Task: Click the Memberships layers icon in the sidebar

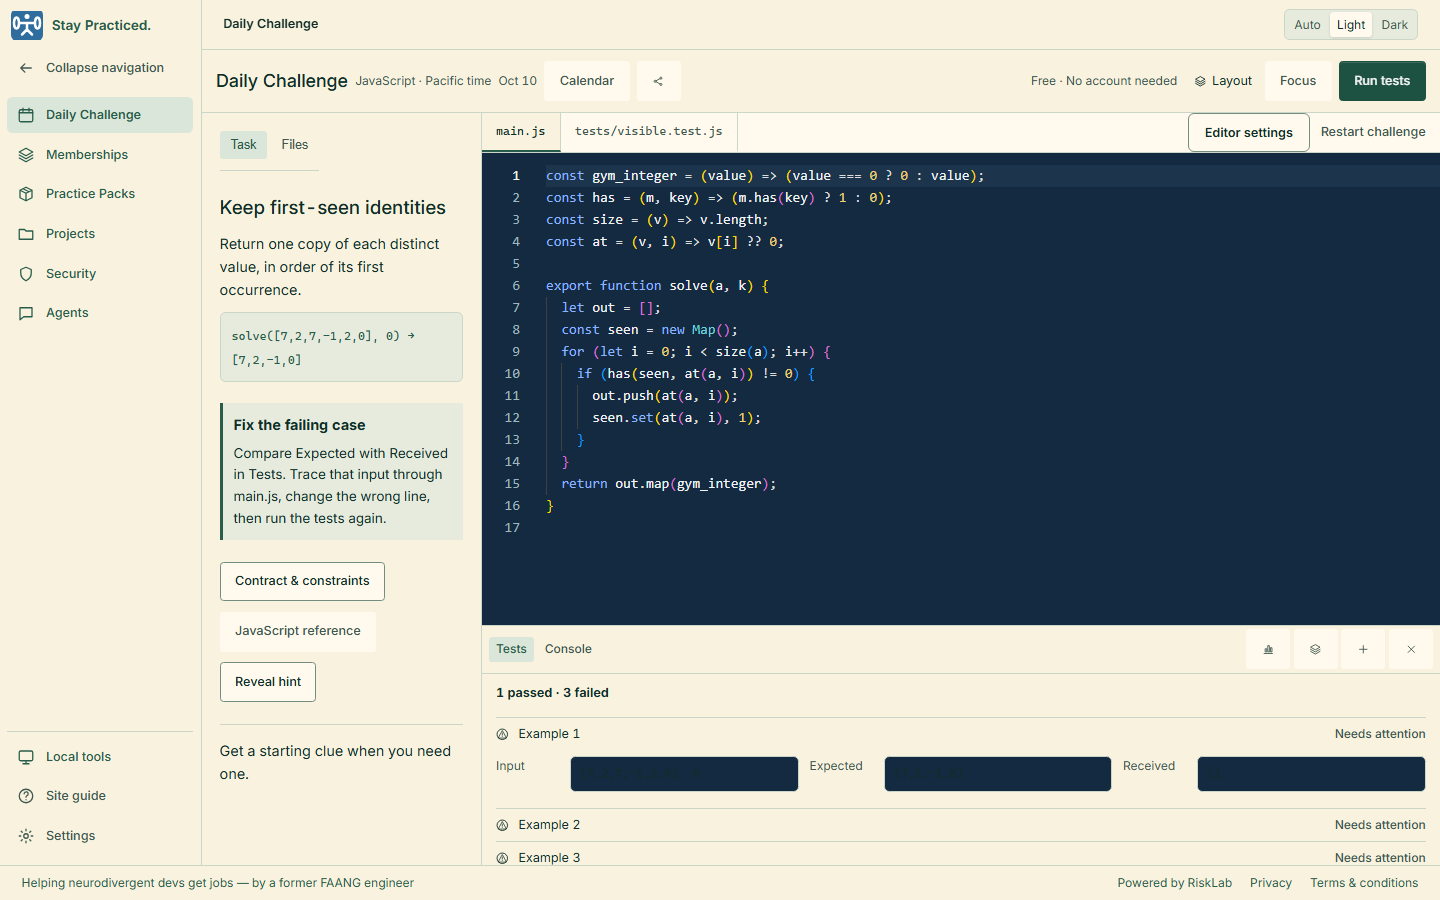Action: (x=26, y=155)
